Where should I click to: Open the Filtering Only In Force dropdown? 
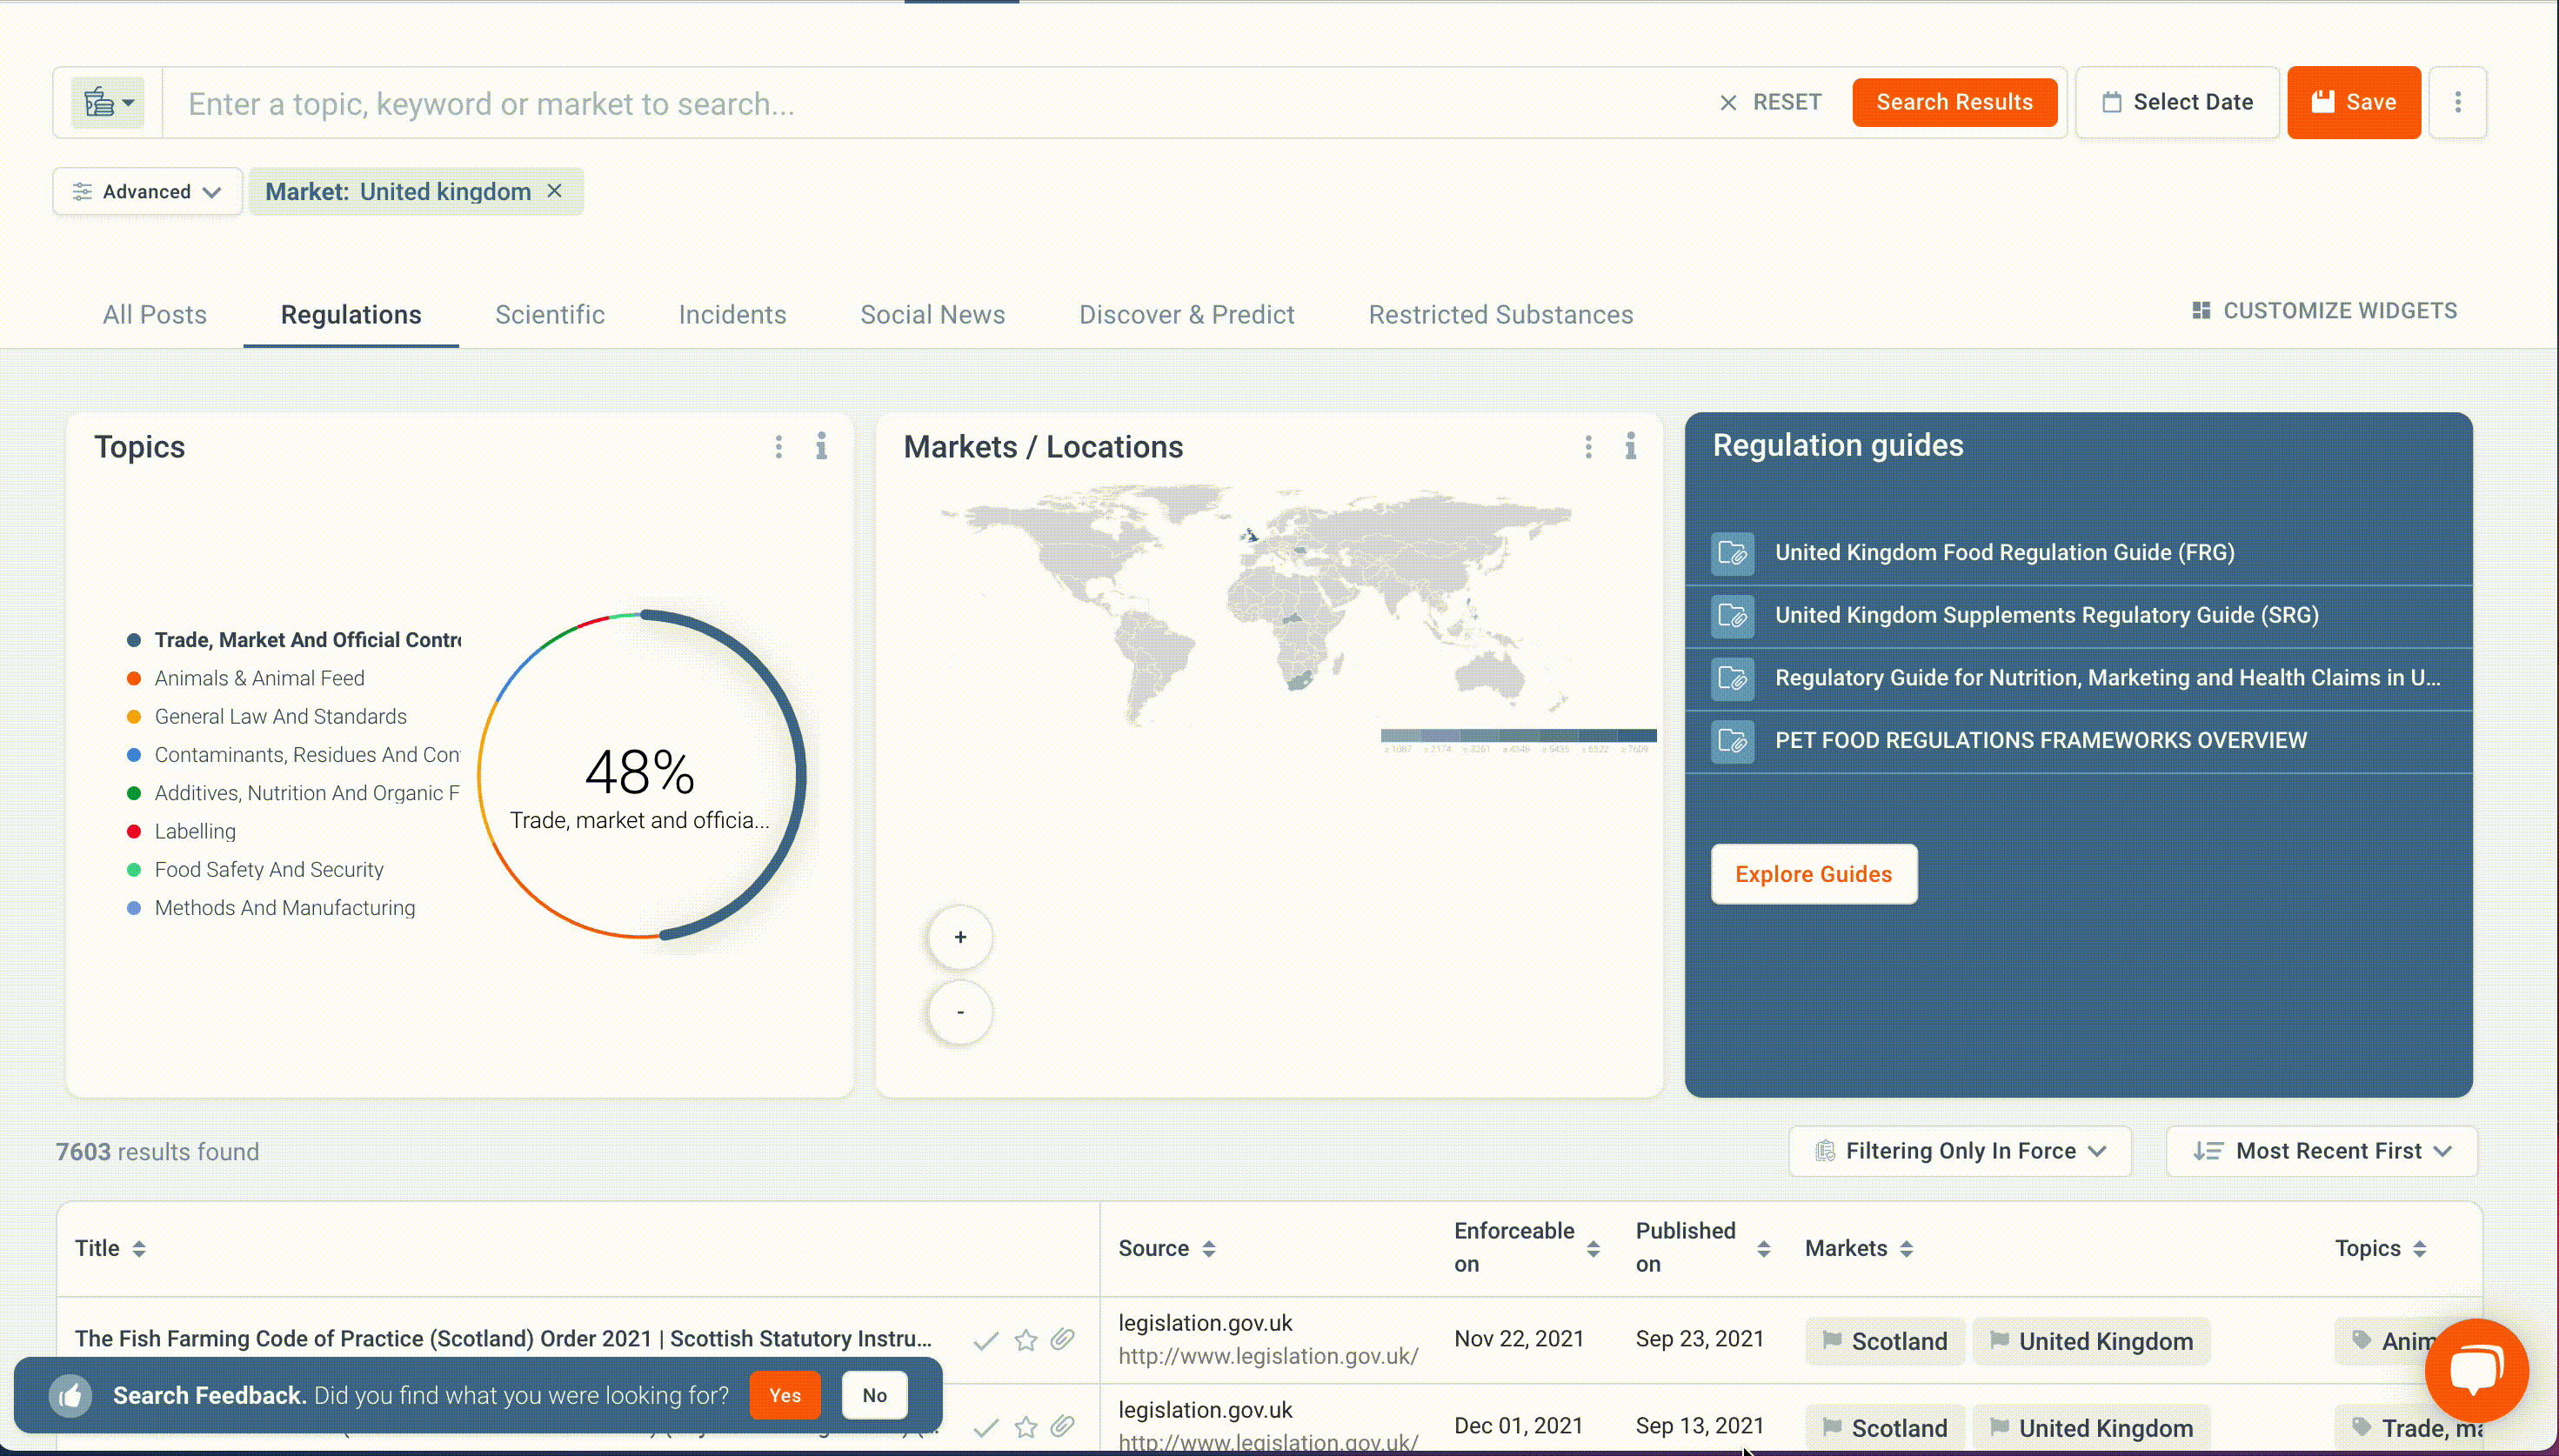[1960, 1151]
